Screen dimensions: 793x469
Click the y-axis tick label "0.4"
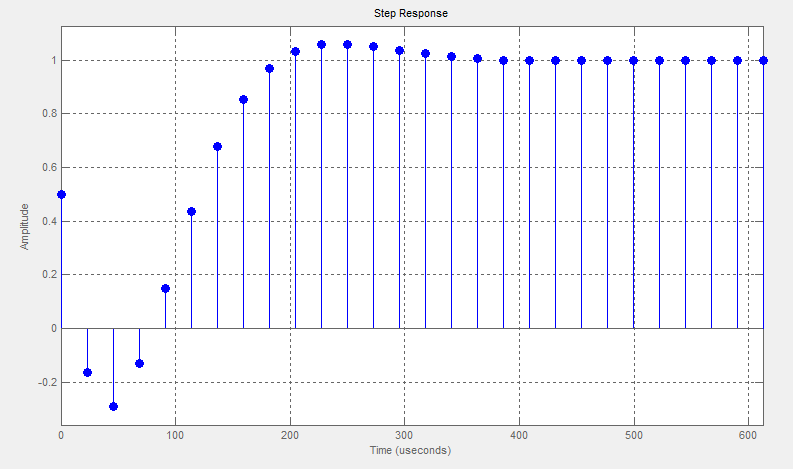[x=50, y=221]
